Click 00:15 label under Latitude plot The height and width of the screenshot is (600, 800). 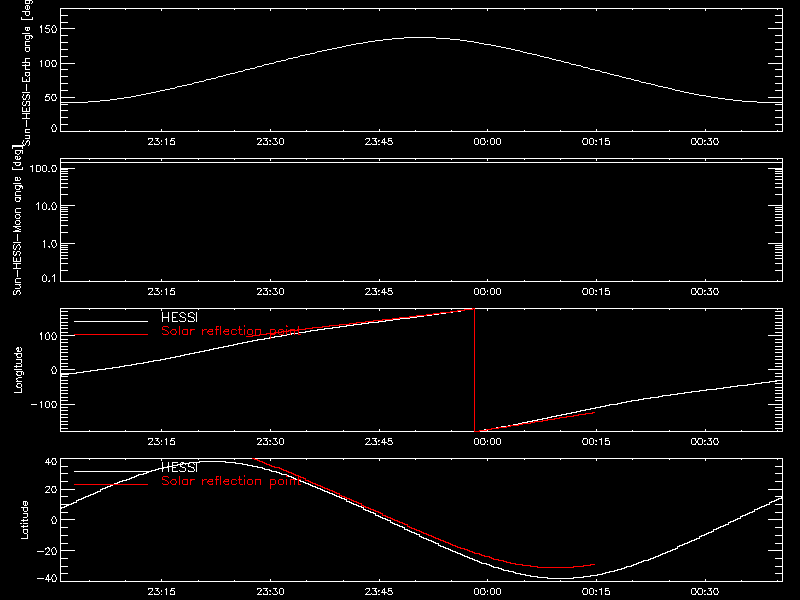(x=596, y=592)
